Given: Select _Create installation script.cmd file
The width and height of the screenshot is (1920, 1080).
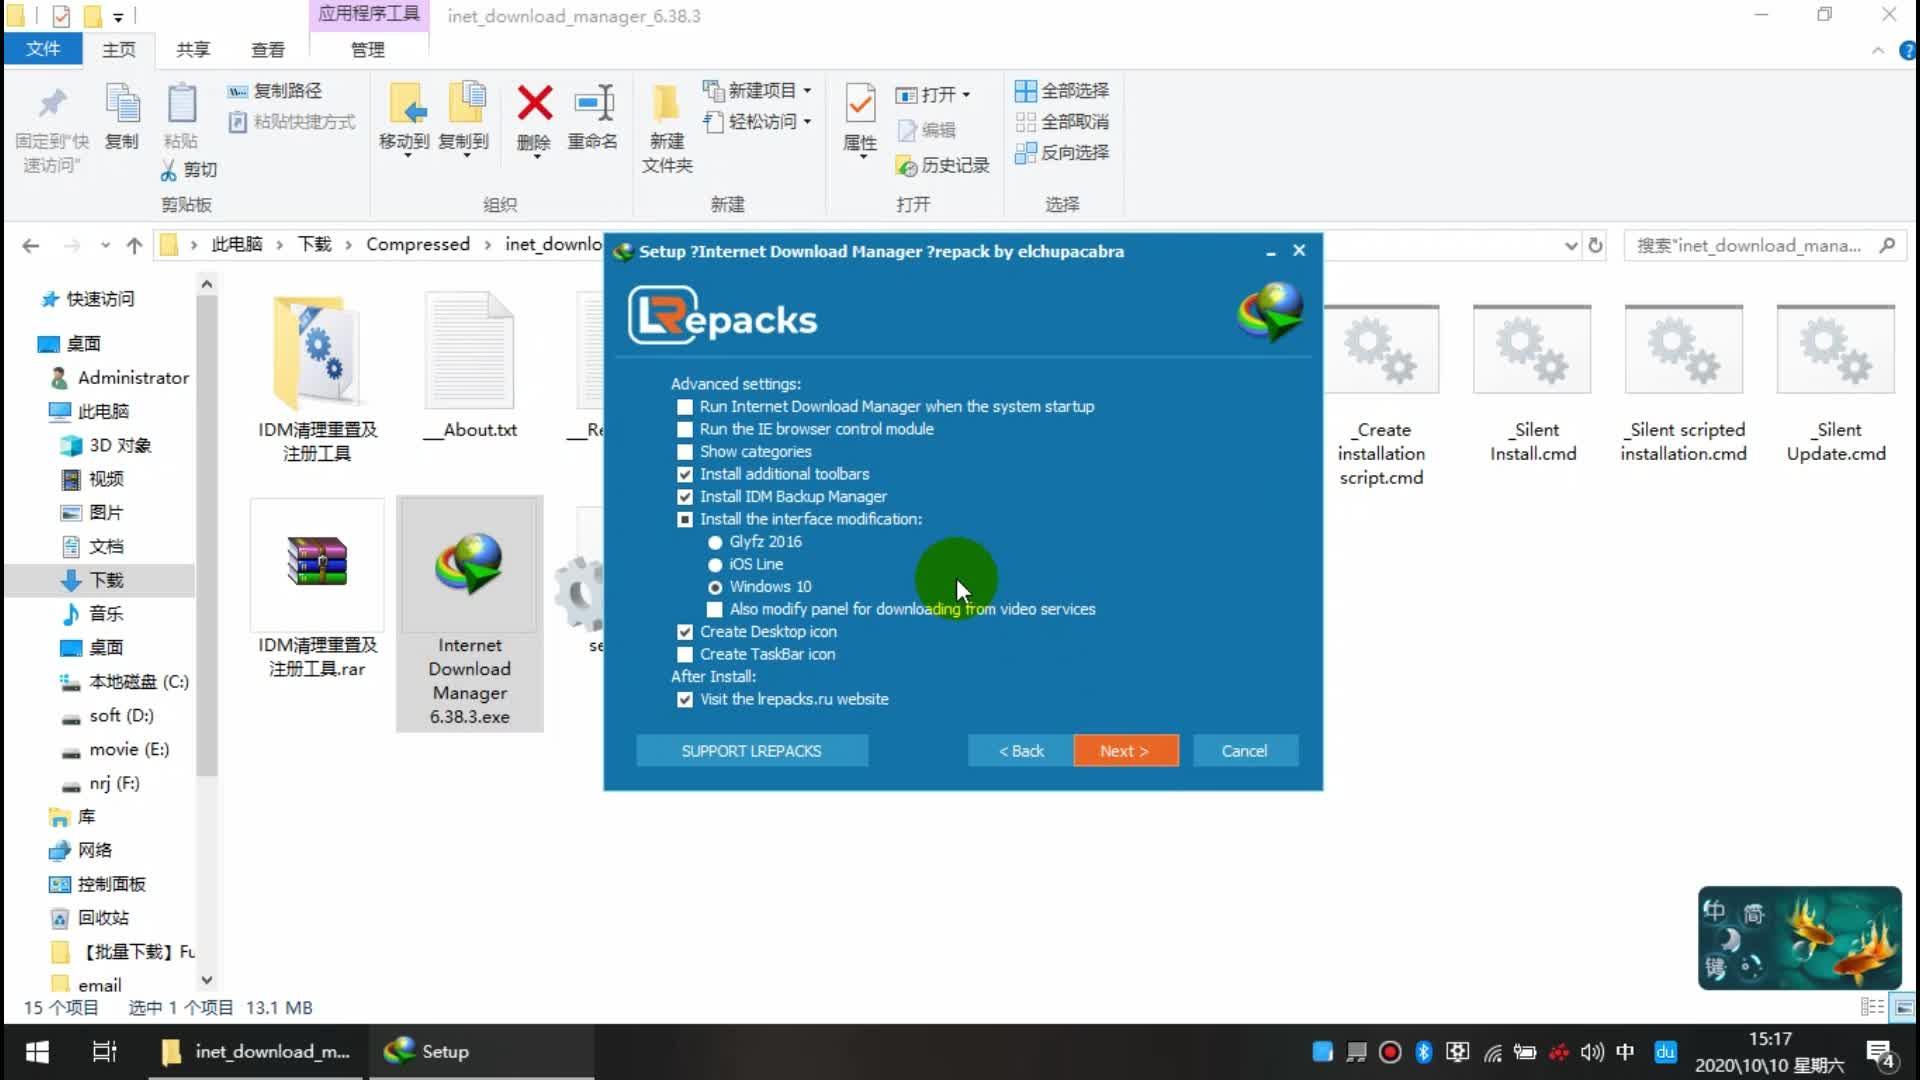Looking at the screenshot, I should point(1381,396).
